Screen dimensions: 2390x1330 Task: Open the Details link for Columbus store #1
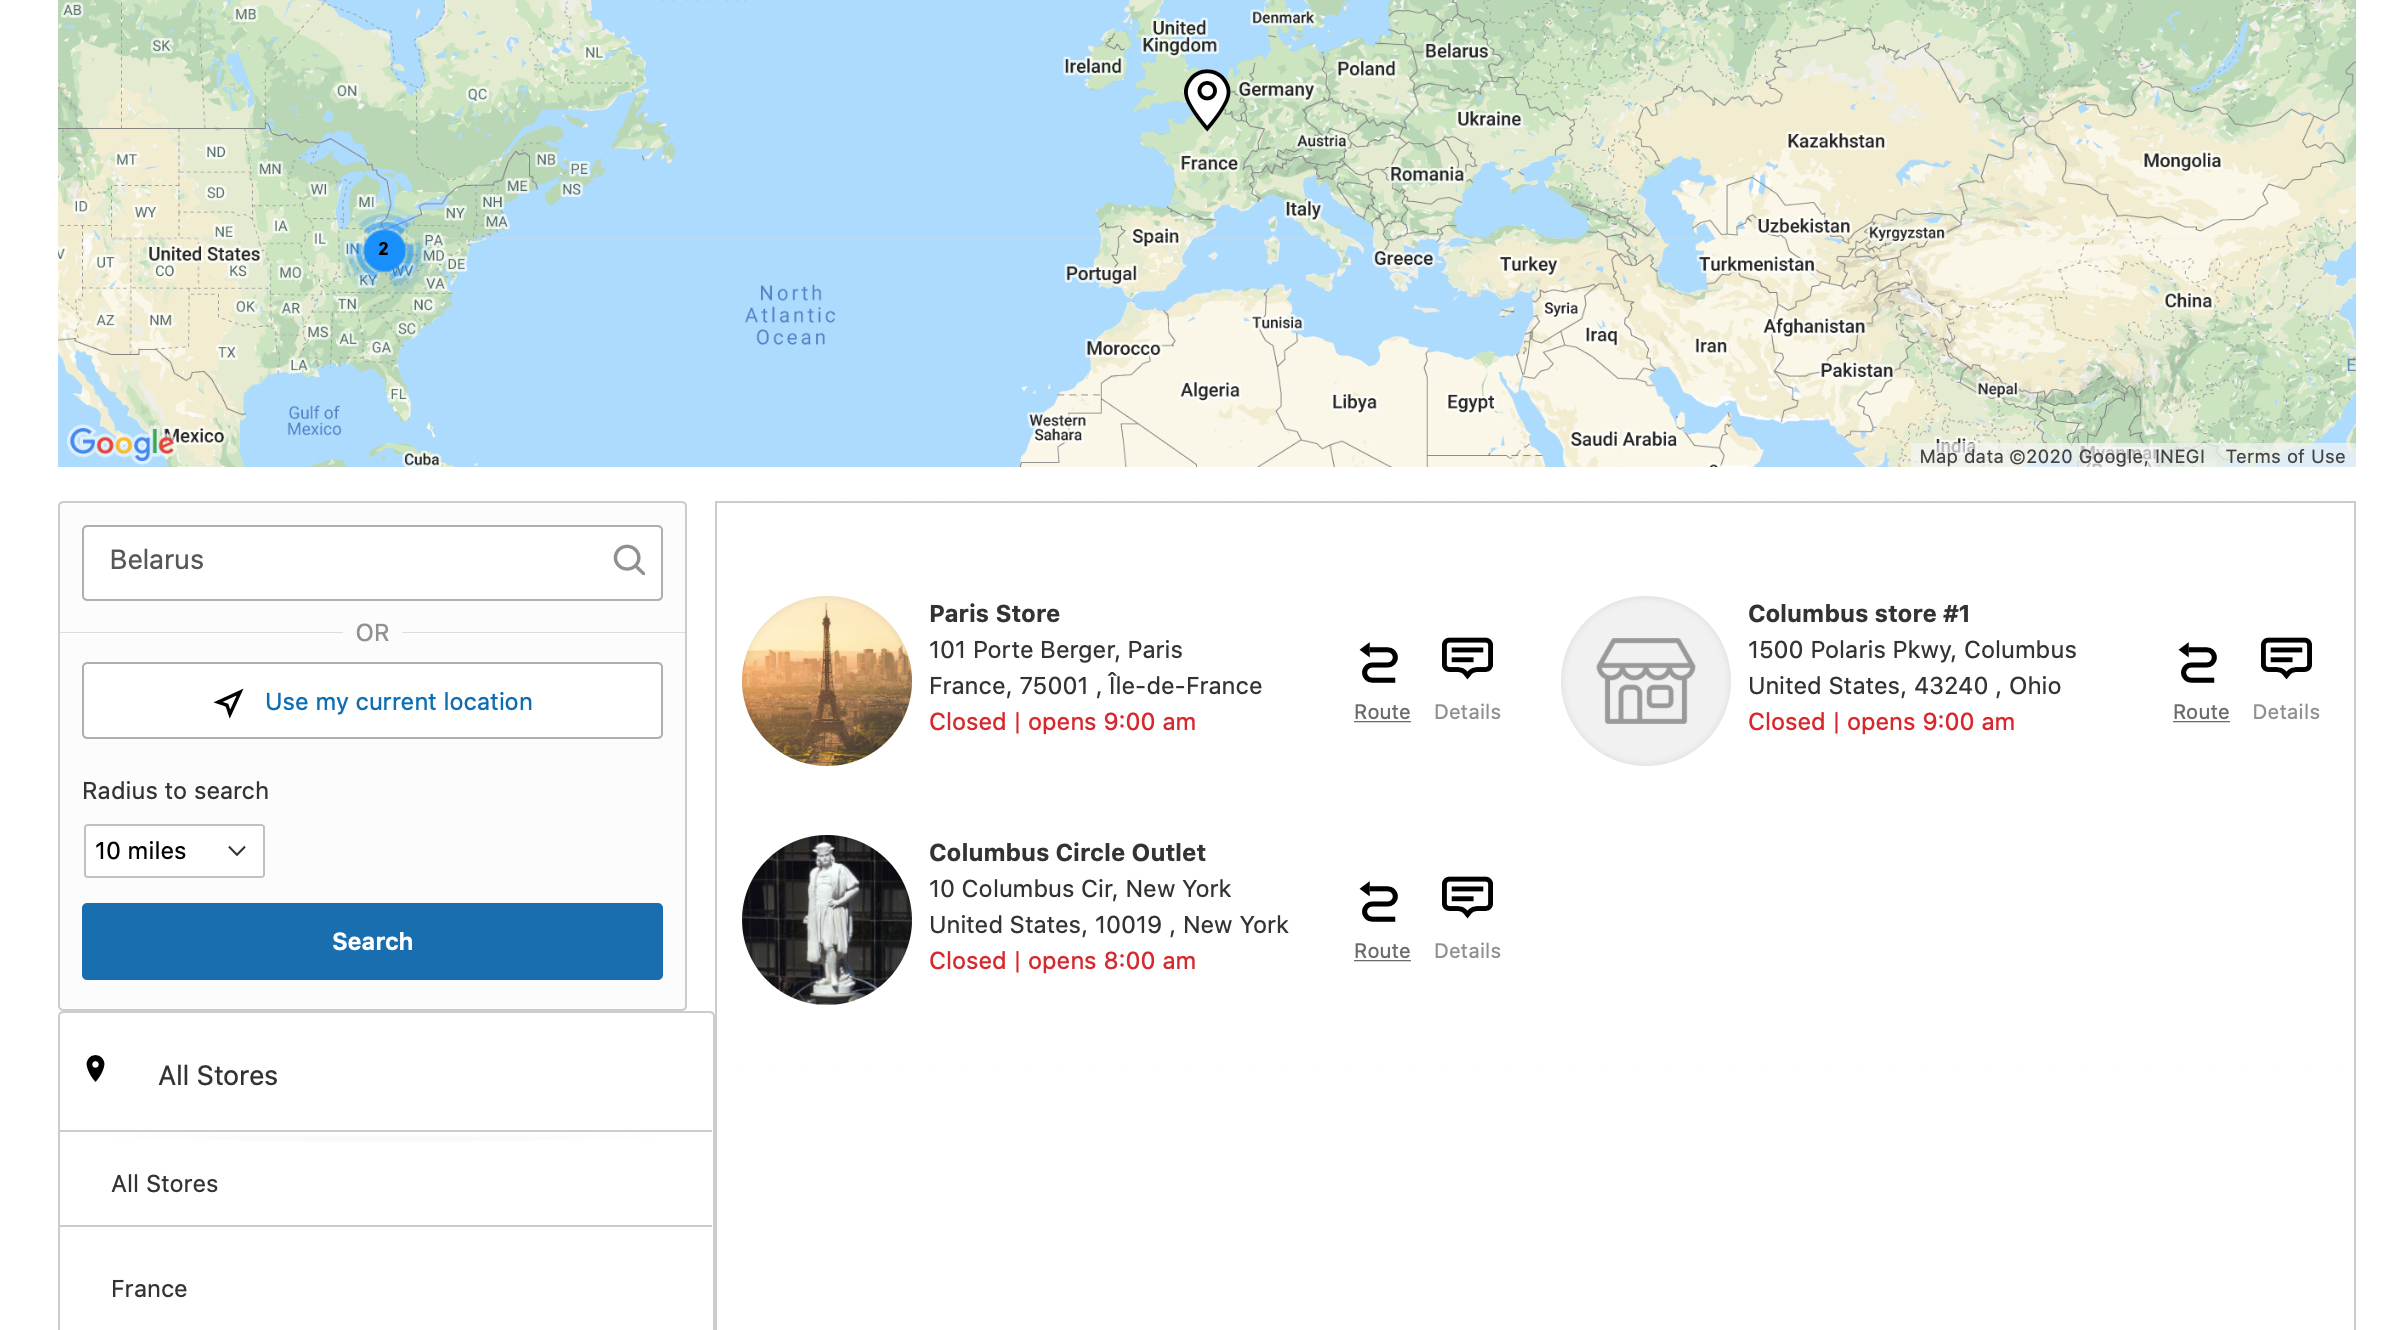[2286, 712]
